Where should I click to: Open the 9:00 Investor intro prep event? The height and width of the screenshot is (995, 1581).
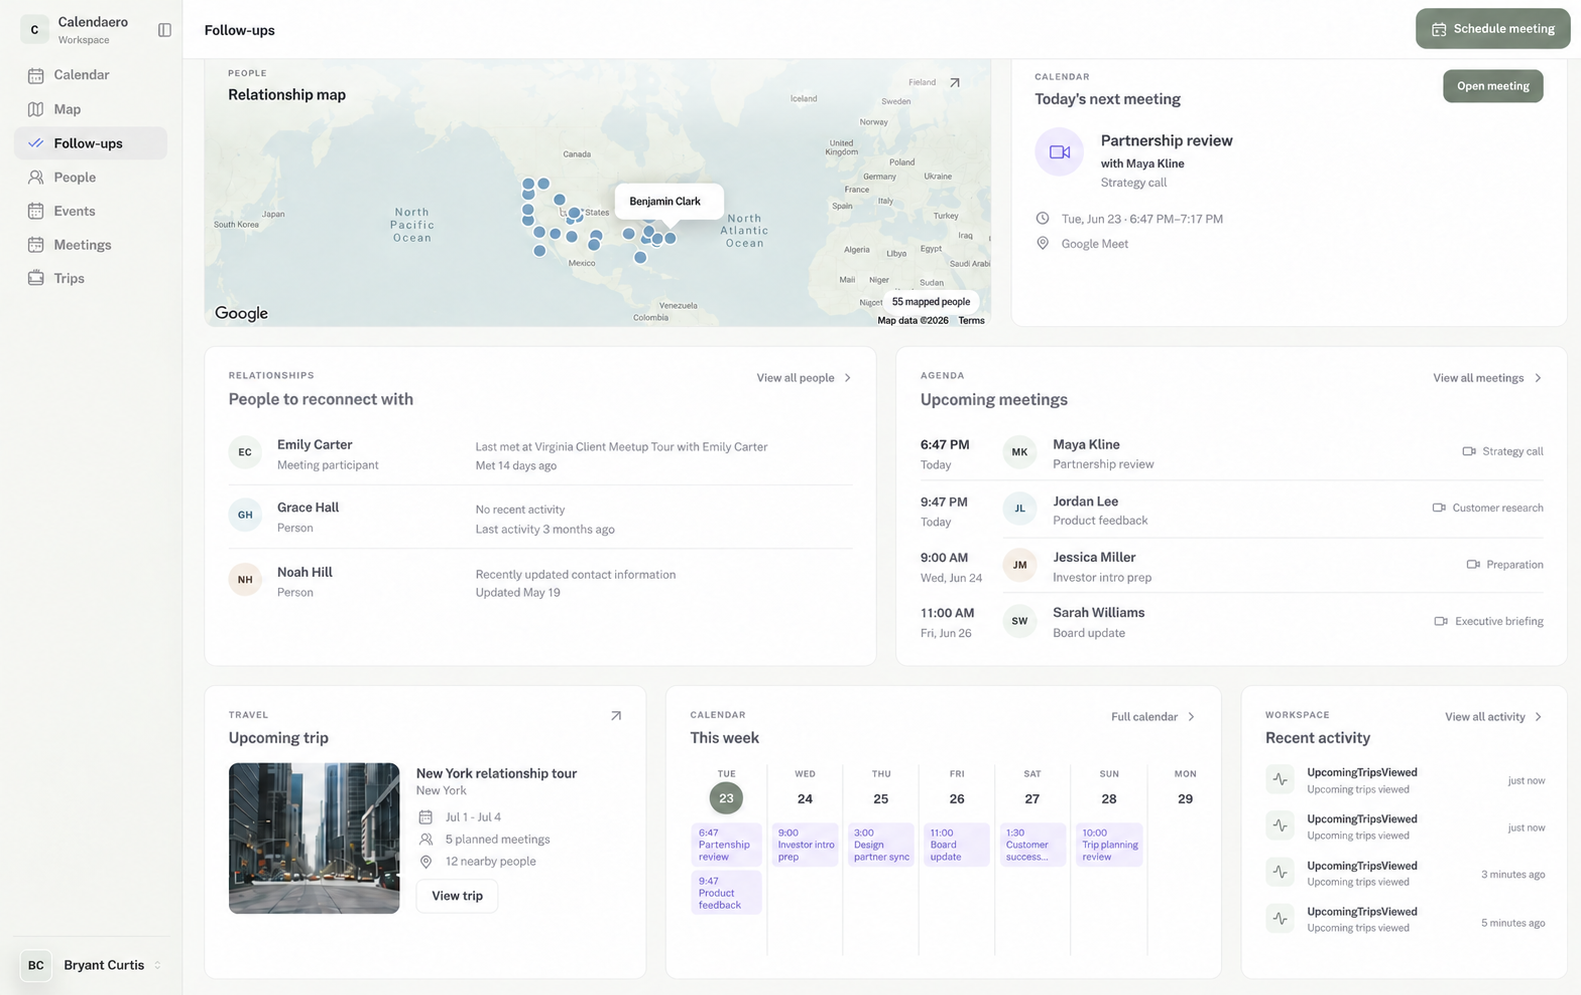pyautogui.click(x=806, y=845)
